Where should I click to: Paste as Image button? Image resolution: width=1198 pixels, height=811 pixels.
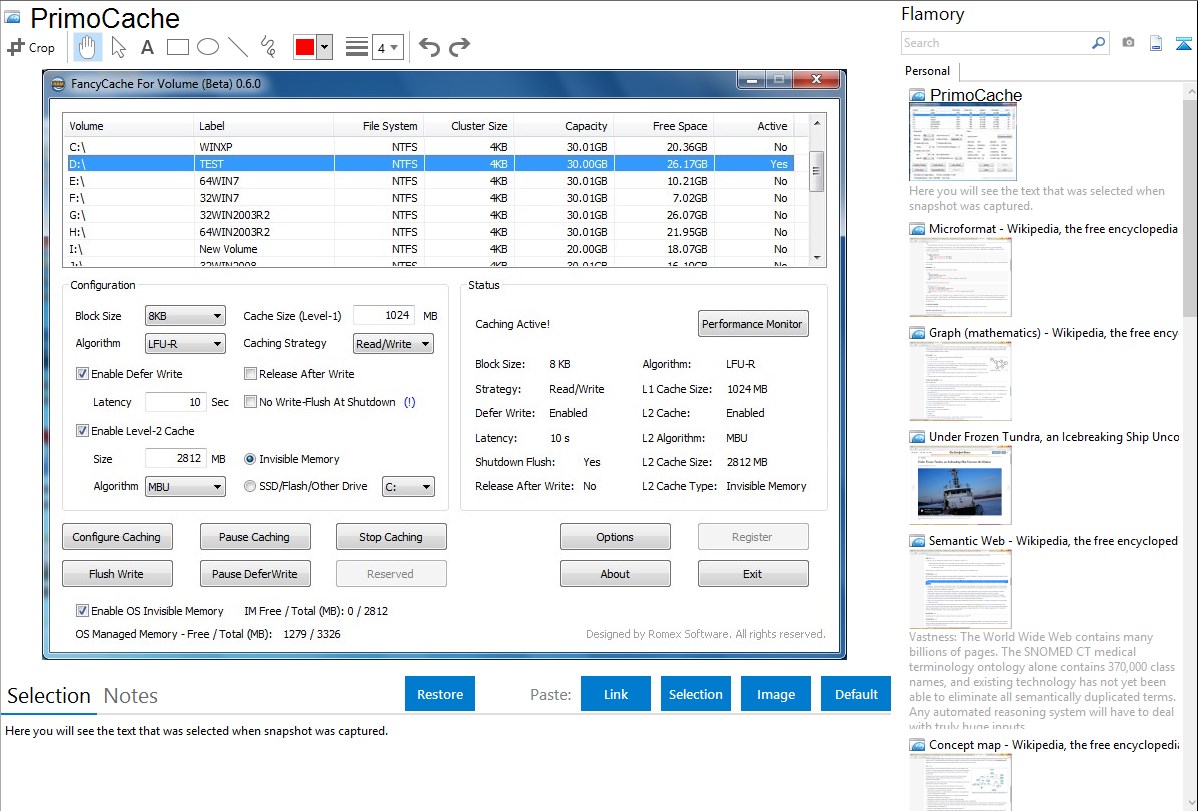coord(775,694)
